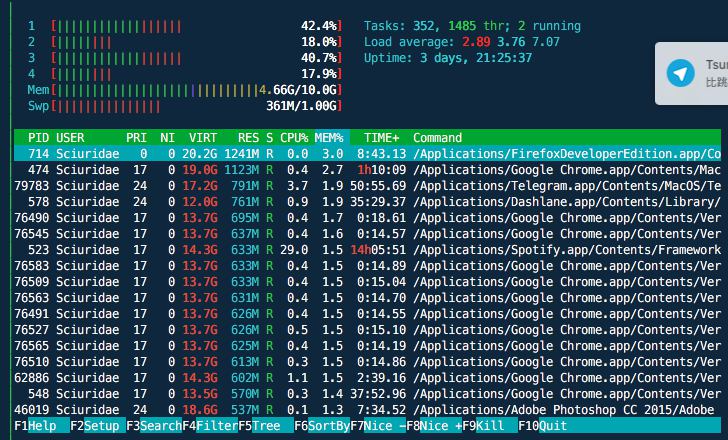
Task: Click the Command column header
Action: pyautogui.click(x=437, y=138)
